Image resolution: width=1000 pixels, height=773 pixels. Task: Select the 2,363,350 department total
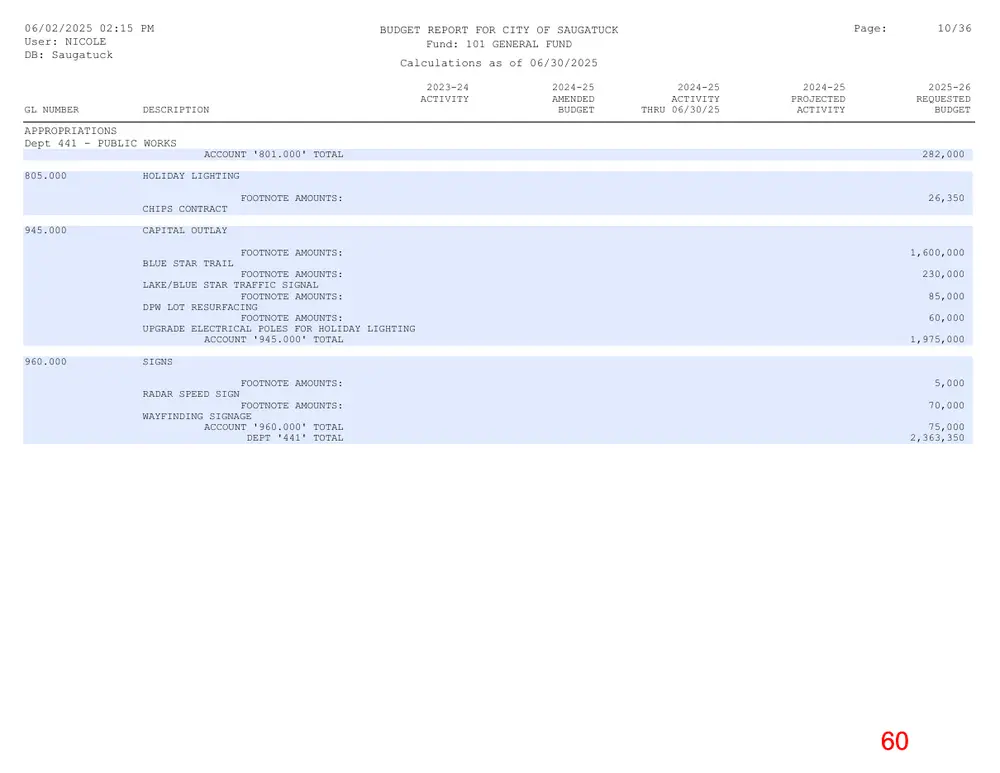(x=937, y=438)
